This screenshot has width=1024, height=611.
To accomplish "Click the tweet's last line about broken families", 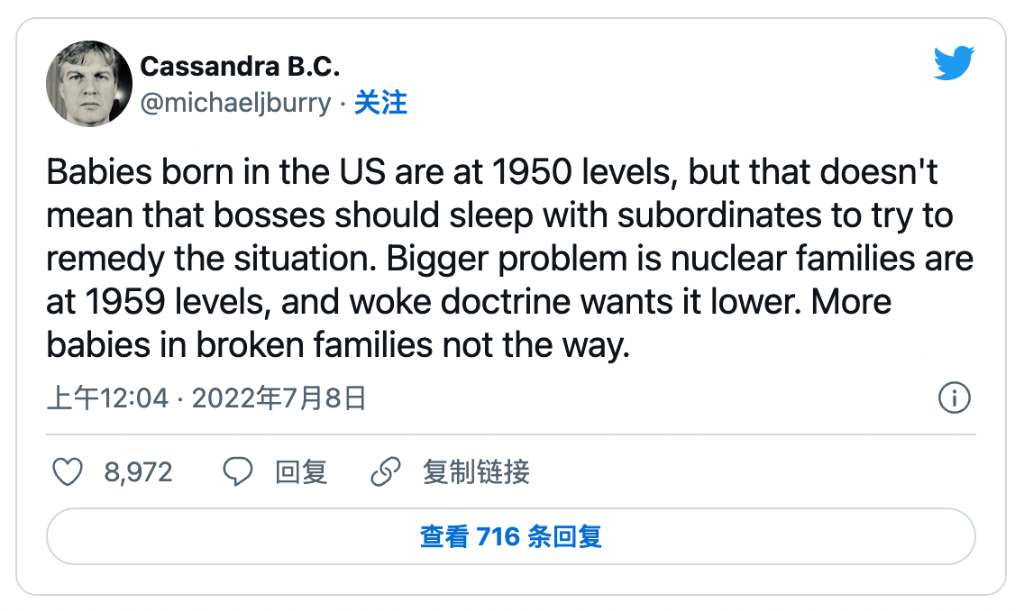I will [339, 344].
